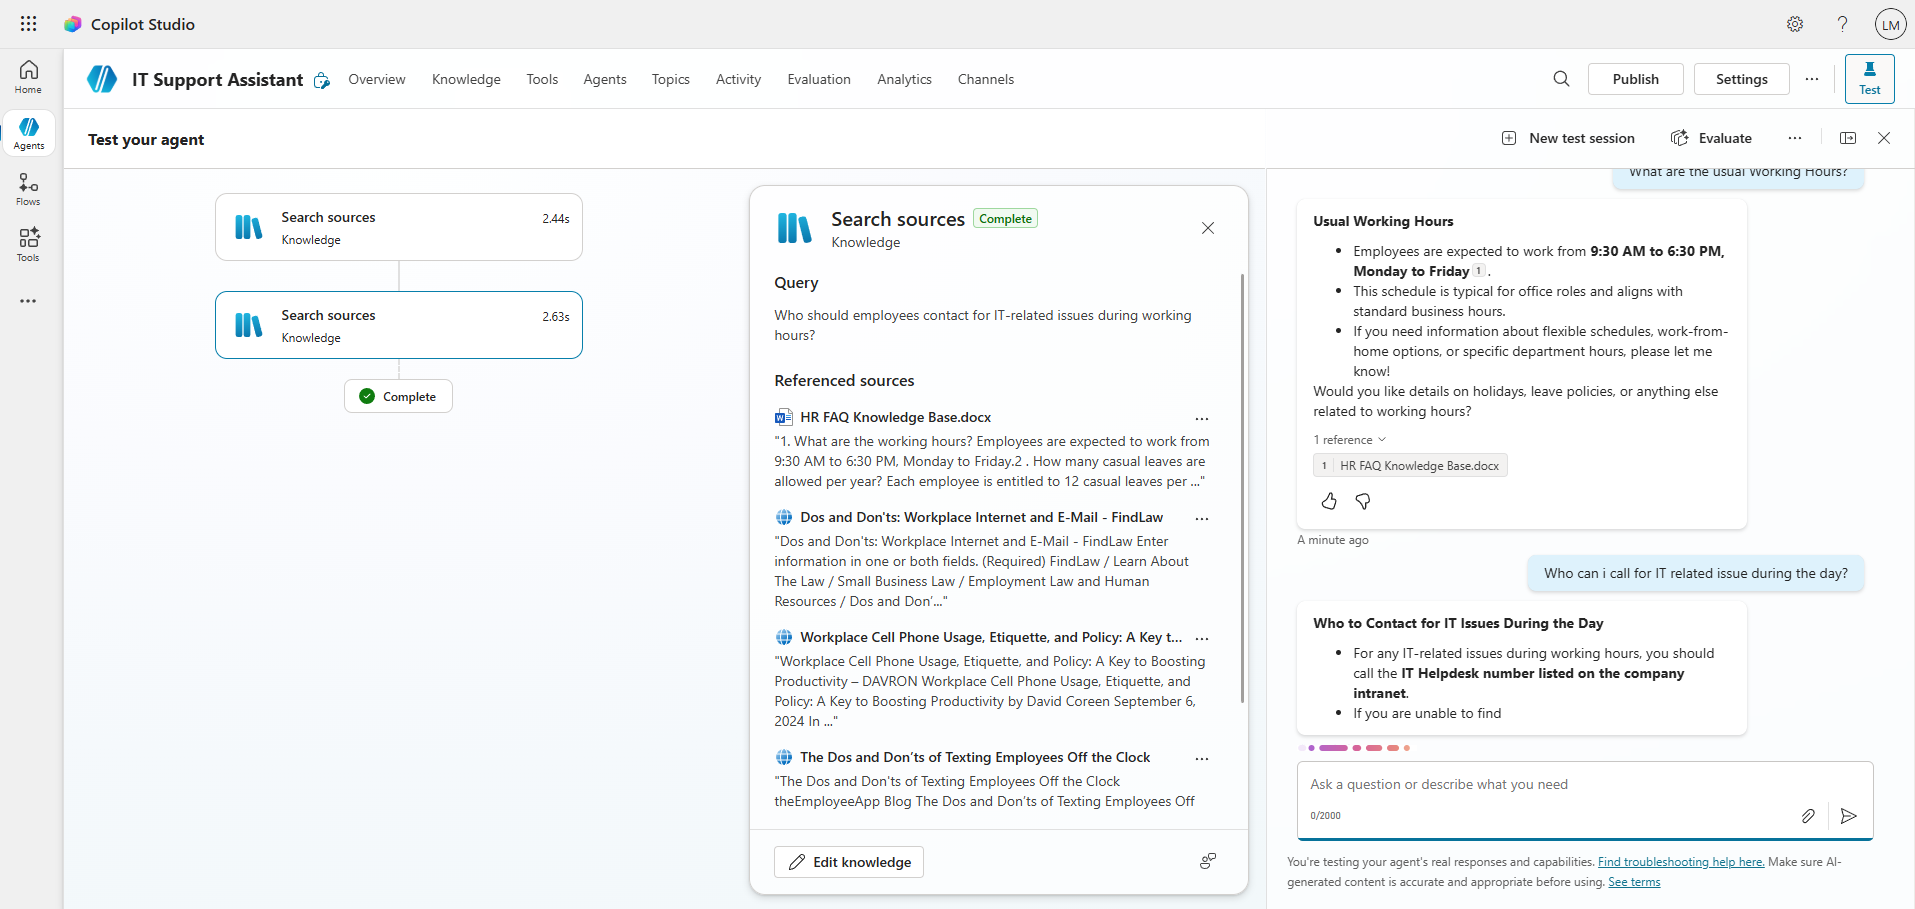The width and height of the screenshot is (1915, 909).
Task: Expand the 1 reference dropdown
Action: (1349, 439)
